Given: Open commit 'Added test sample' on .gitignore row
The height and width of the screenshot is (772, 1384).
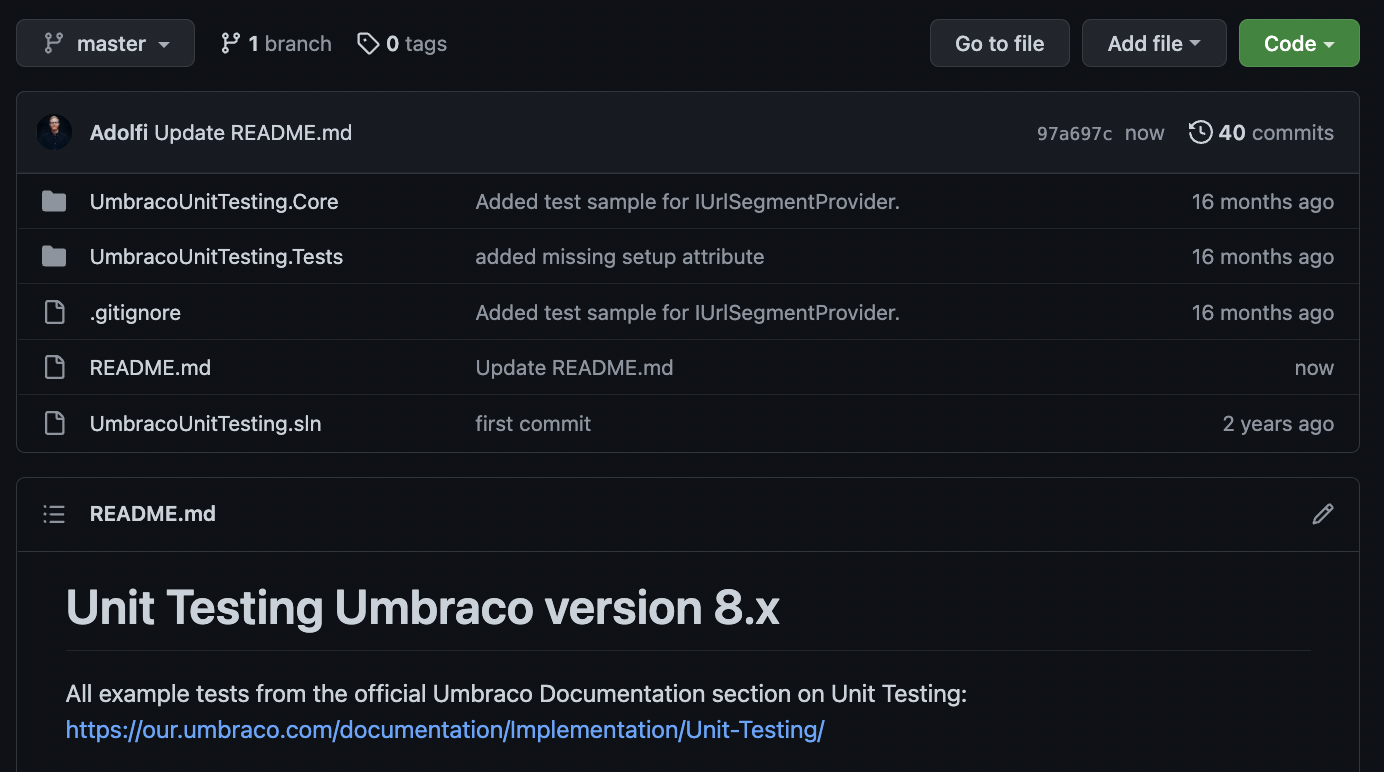Looking at the screenshot, I should tap(687, 313).
